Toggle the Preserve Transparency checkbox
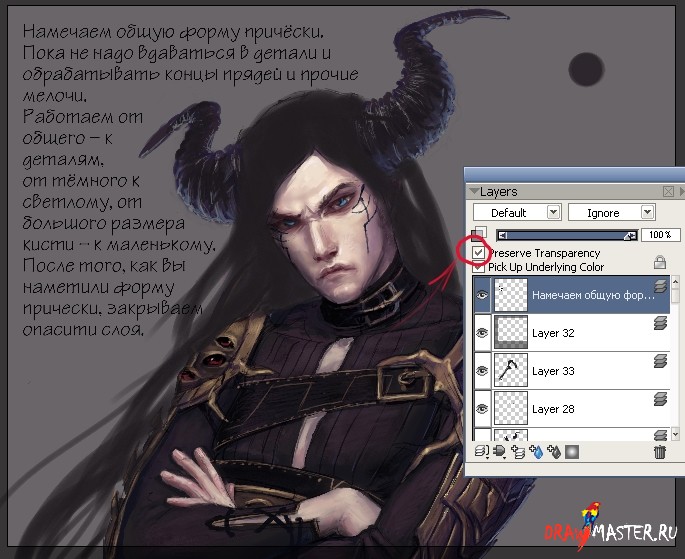Viewport: 685px width, 559px height. [478, 252]
